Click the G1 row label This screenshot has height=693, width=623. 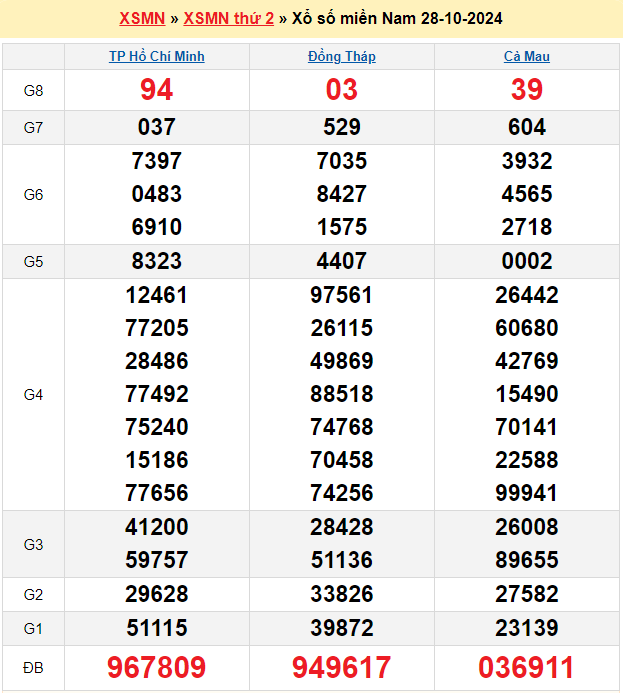coord(33,628)
